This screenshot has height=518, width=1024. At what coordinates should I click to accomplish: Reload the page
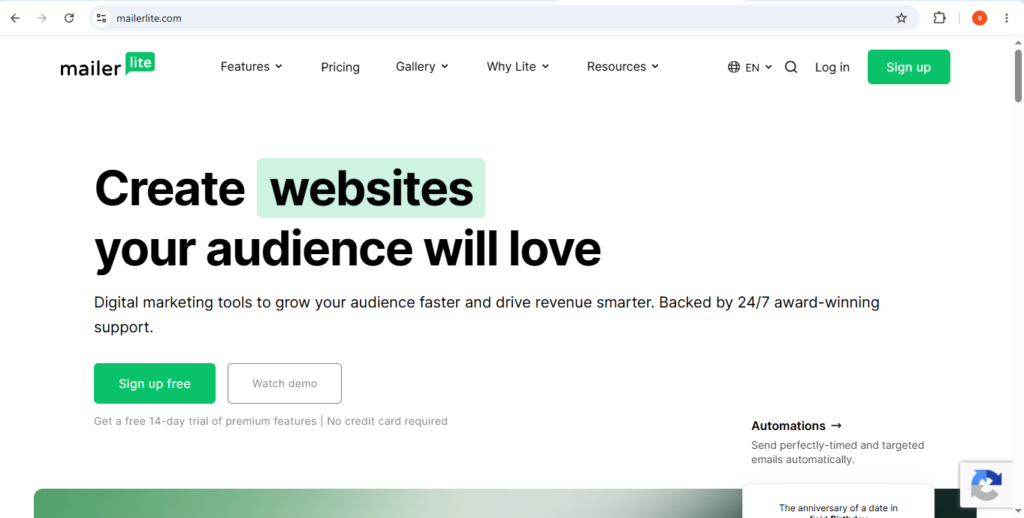tap(69, 18)
